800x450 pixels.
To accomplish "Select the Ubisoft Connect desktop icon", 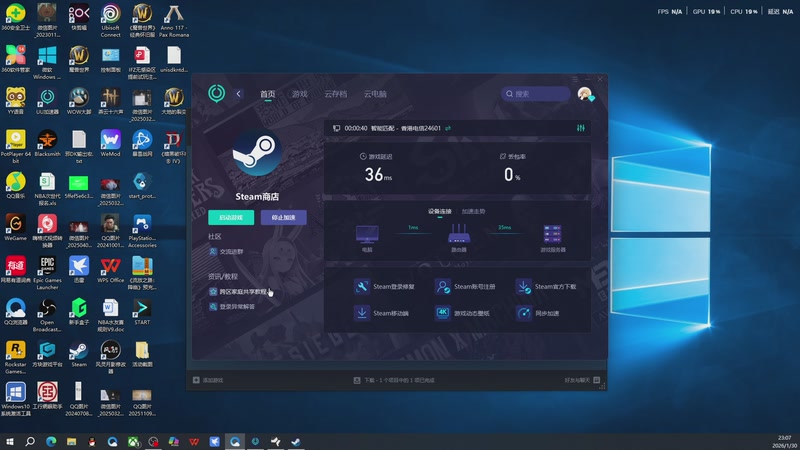I will click(x=111, y=20).
